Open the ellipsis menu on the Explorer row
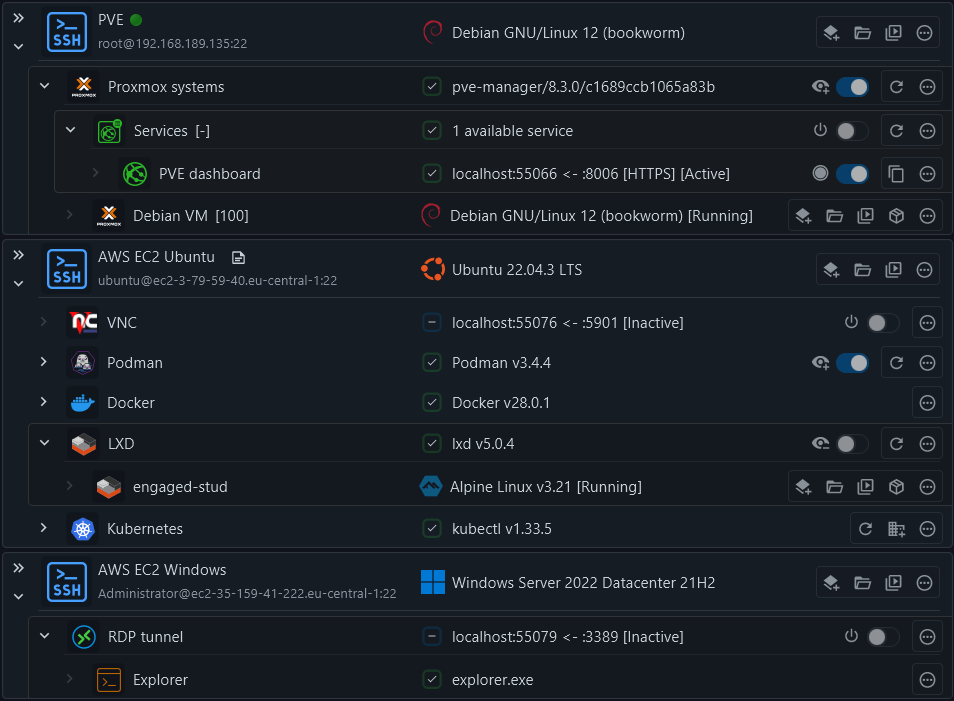954x701 pixels. click(x=927, y=679)
